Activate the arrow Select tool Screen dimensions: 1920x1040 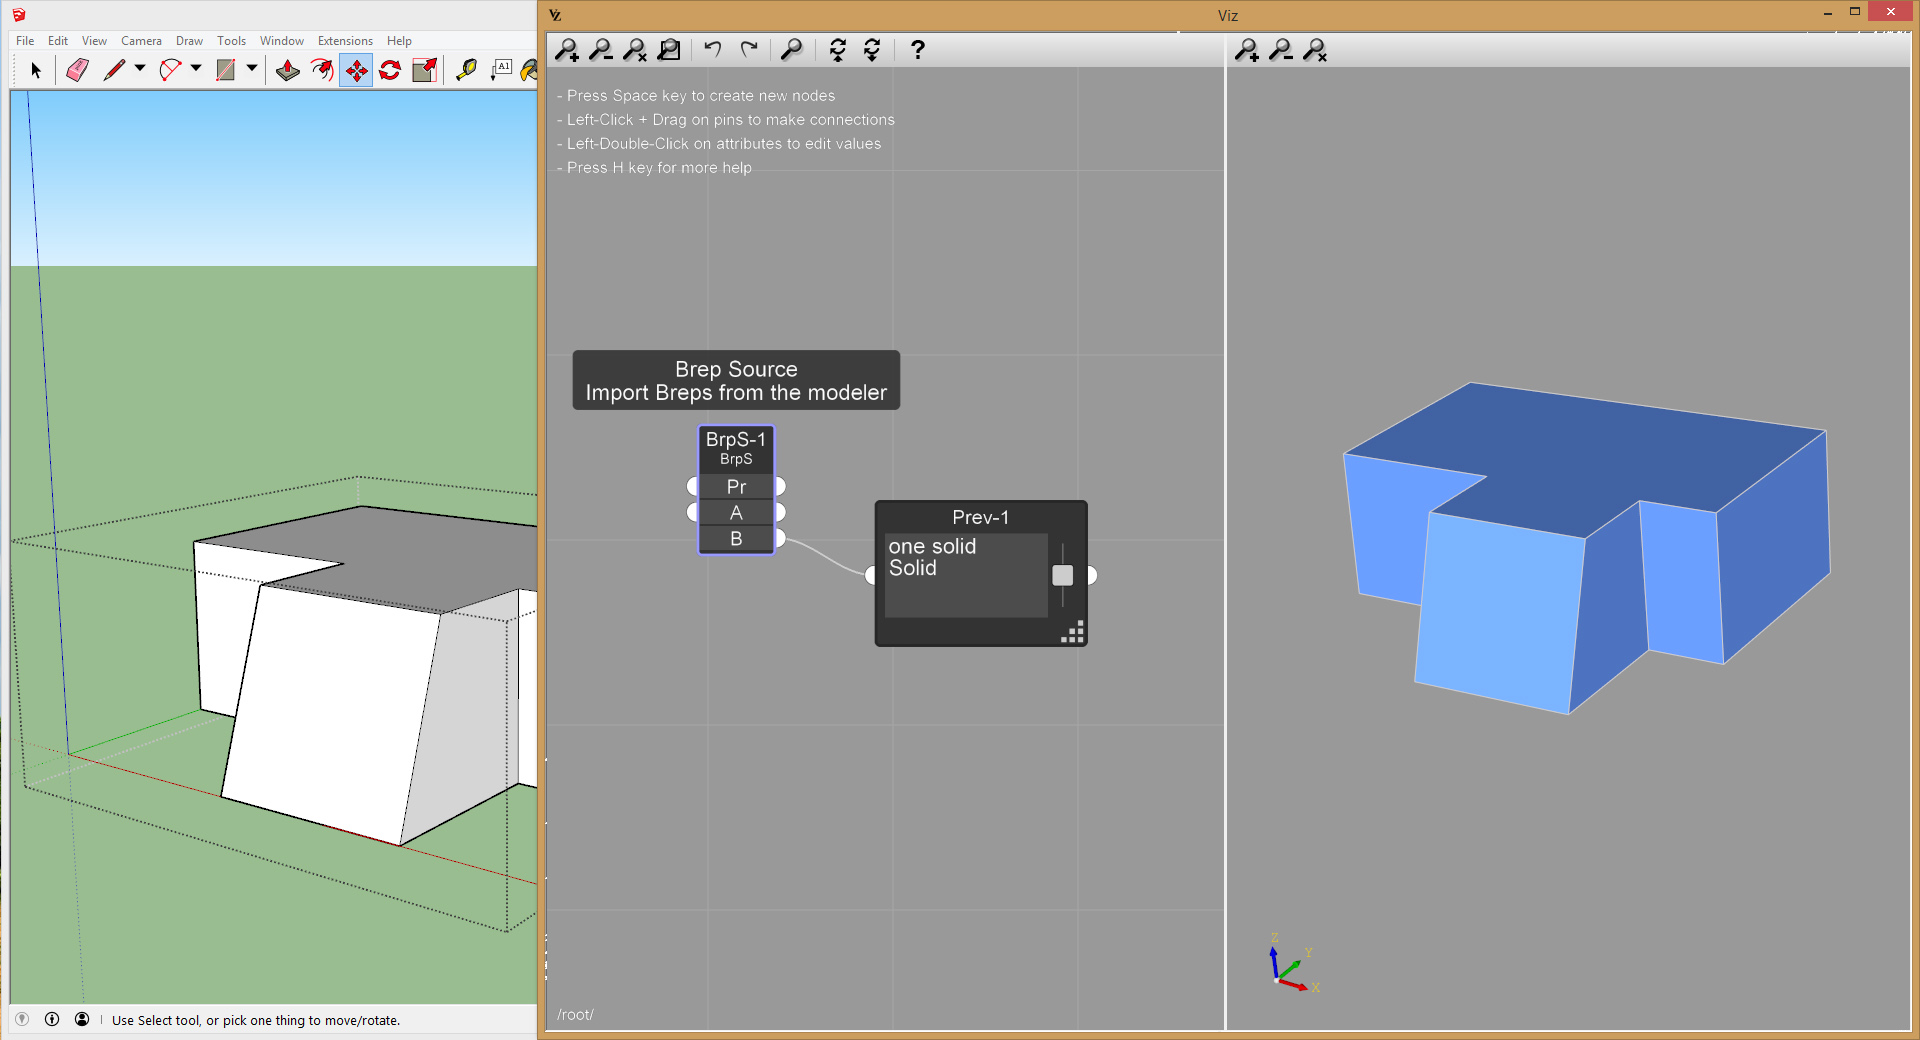36,70
